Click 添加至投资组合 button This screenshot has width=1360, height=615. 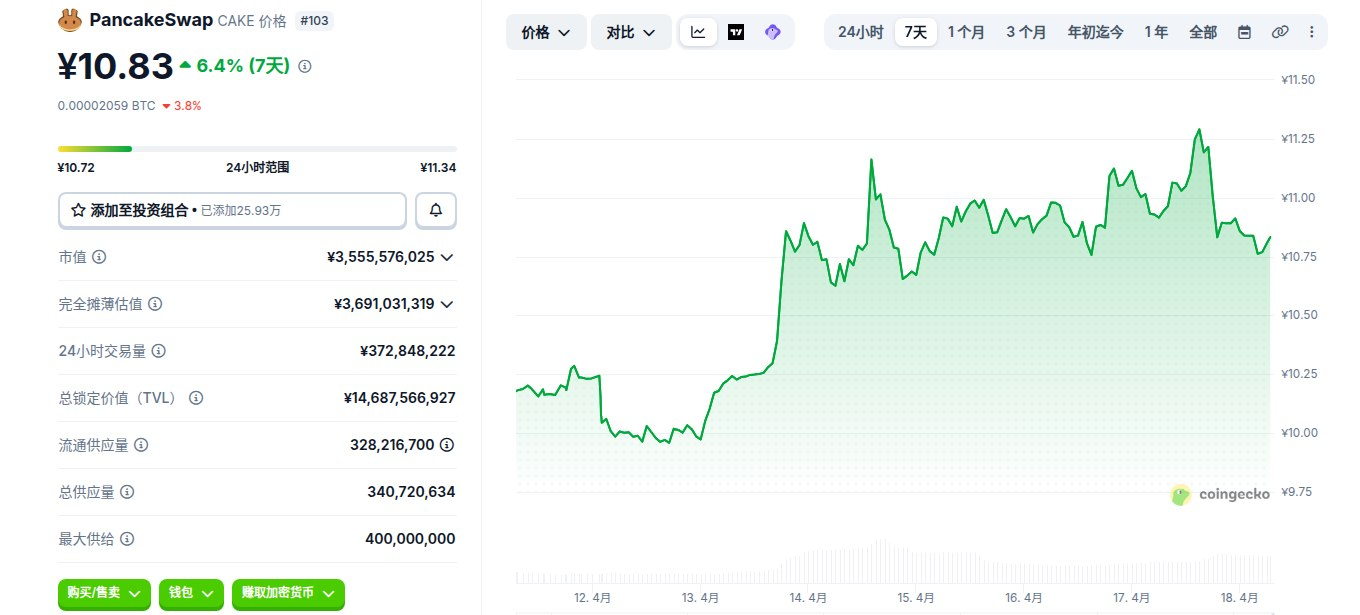[232, 211]
